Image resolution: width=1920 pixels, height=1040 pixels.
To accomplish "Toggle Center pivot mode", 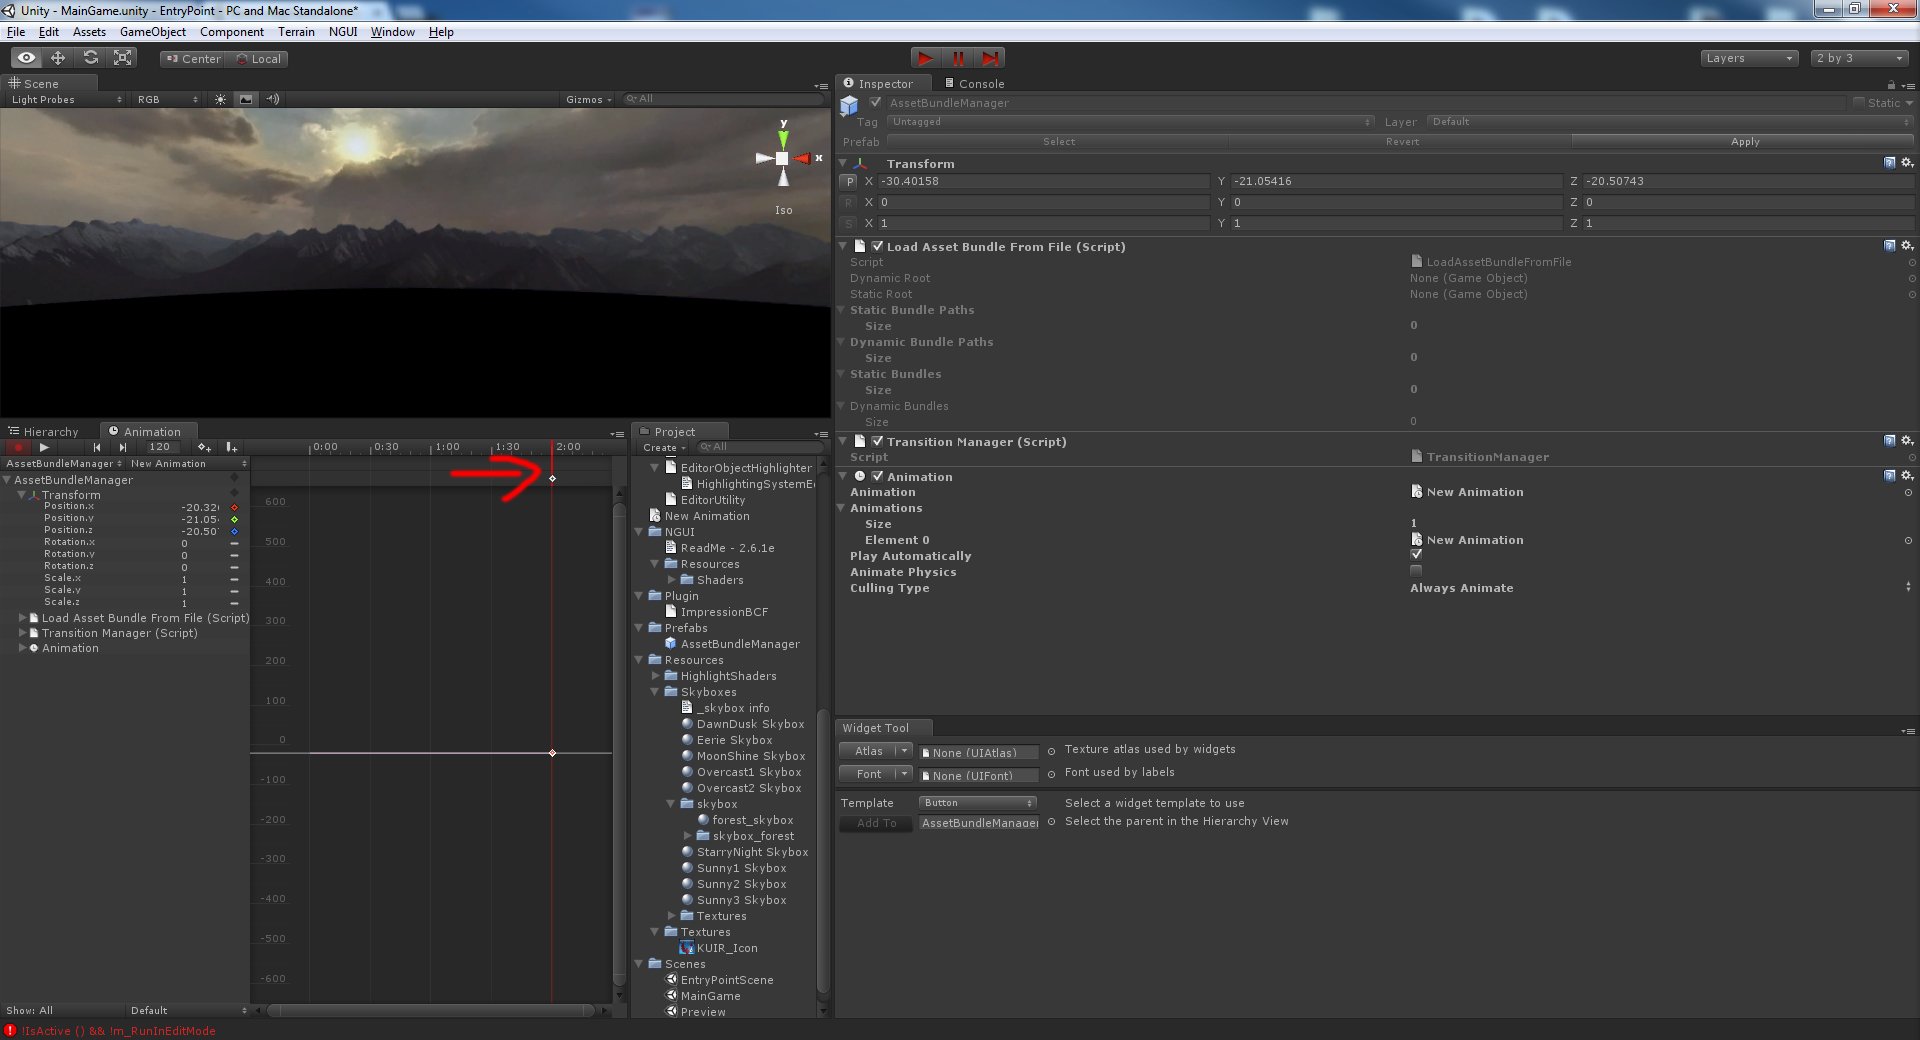I will pos(193,59).
